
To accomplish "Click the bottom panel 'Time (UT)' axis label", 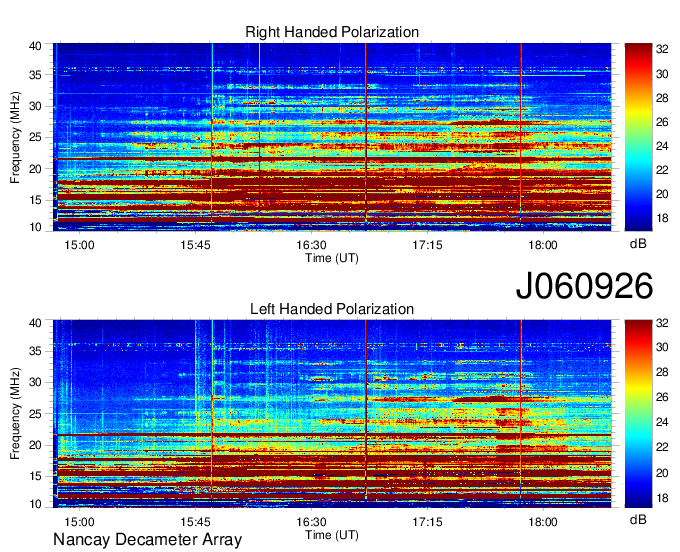I will [x=332, y=535].
